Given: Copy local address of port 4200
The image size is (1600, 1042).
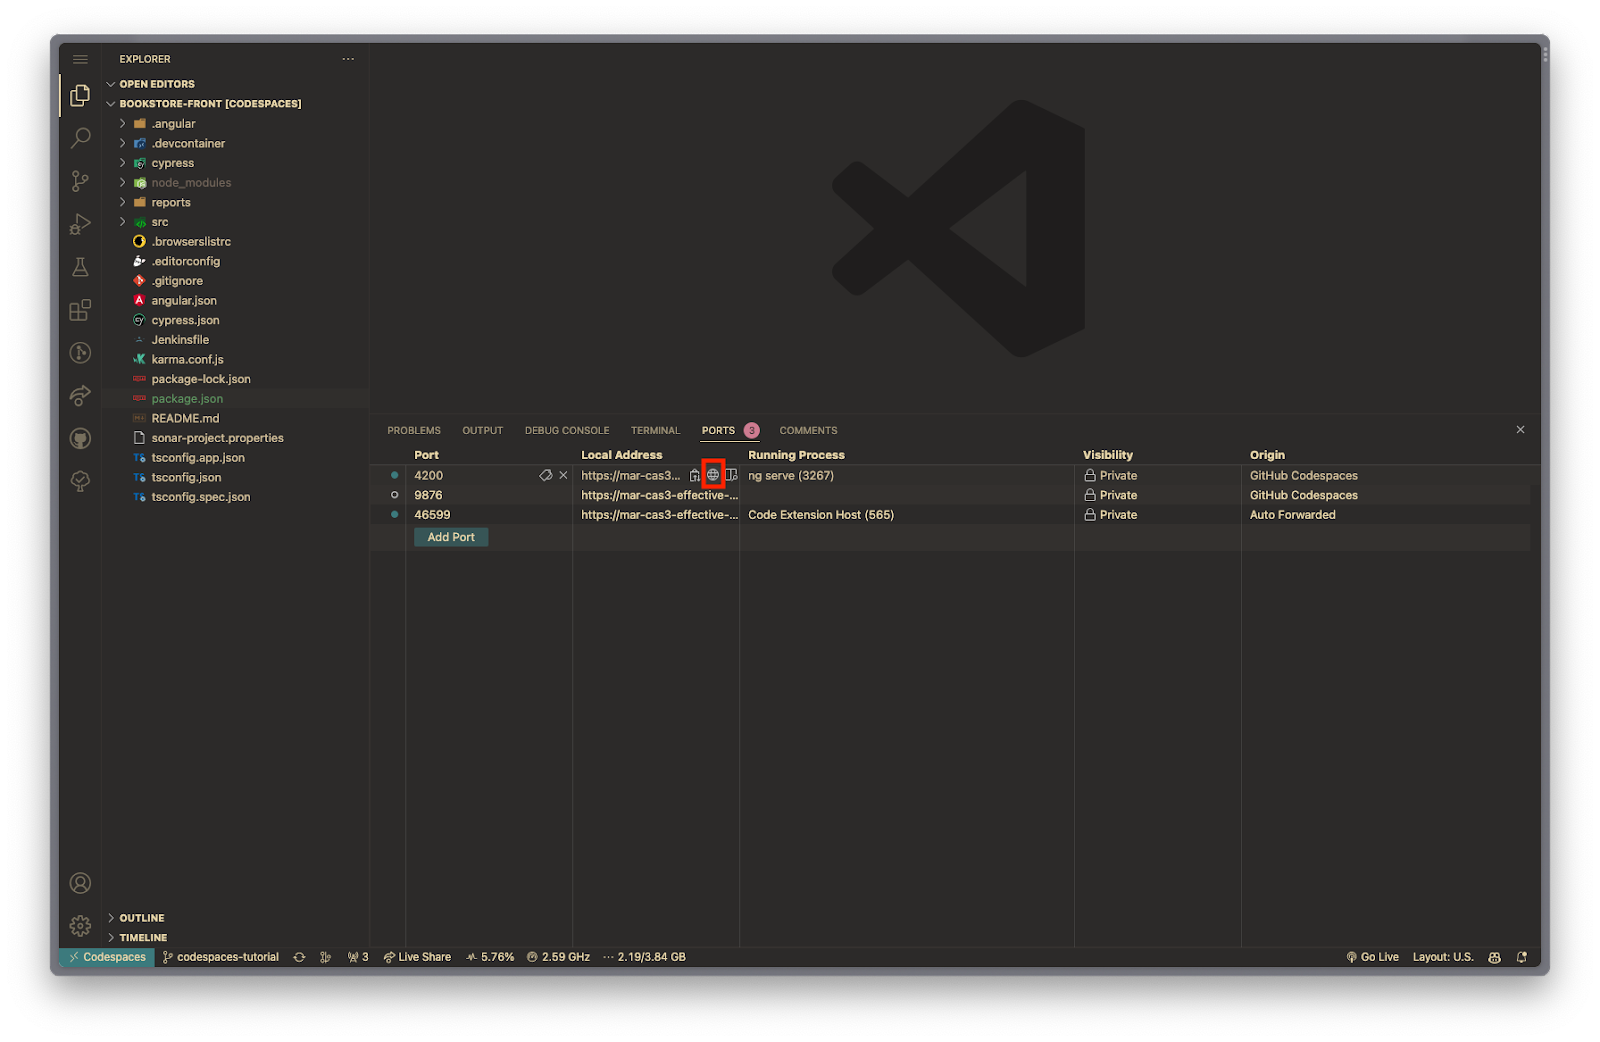Looking at the screenshot, I should click(x=695, y=476).
